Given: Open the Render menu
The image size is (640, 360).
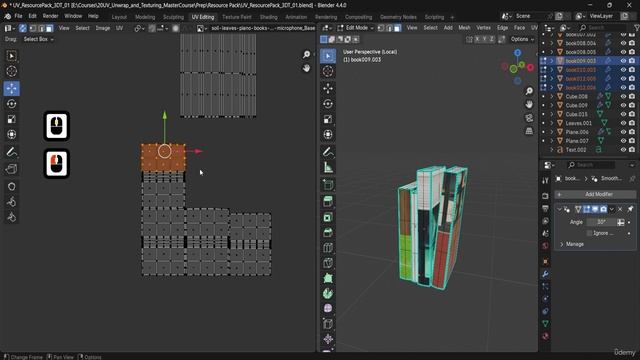Looking at the screenshot, I should 50,16.
